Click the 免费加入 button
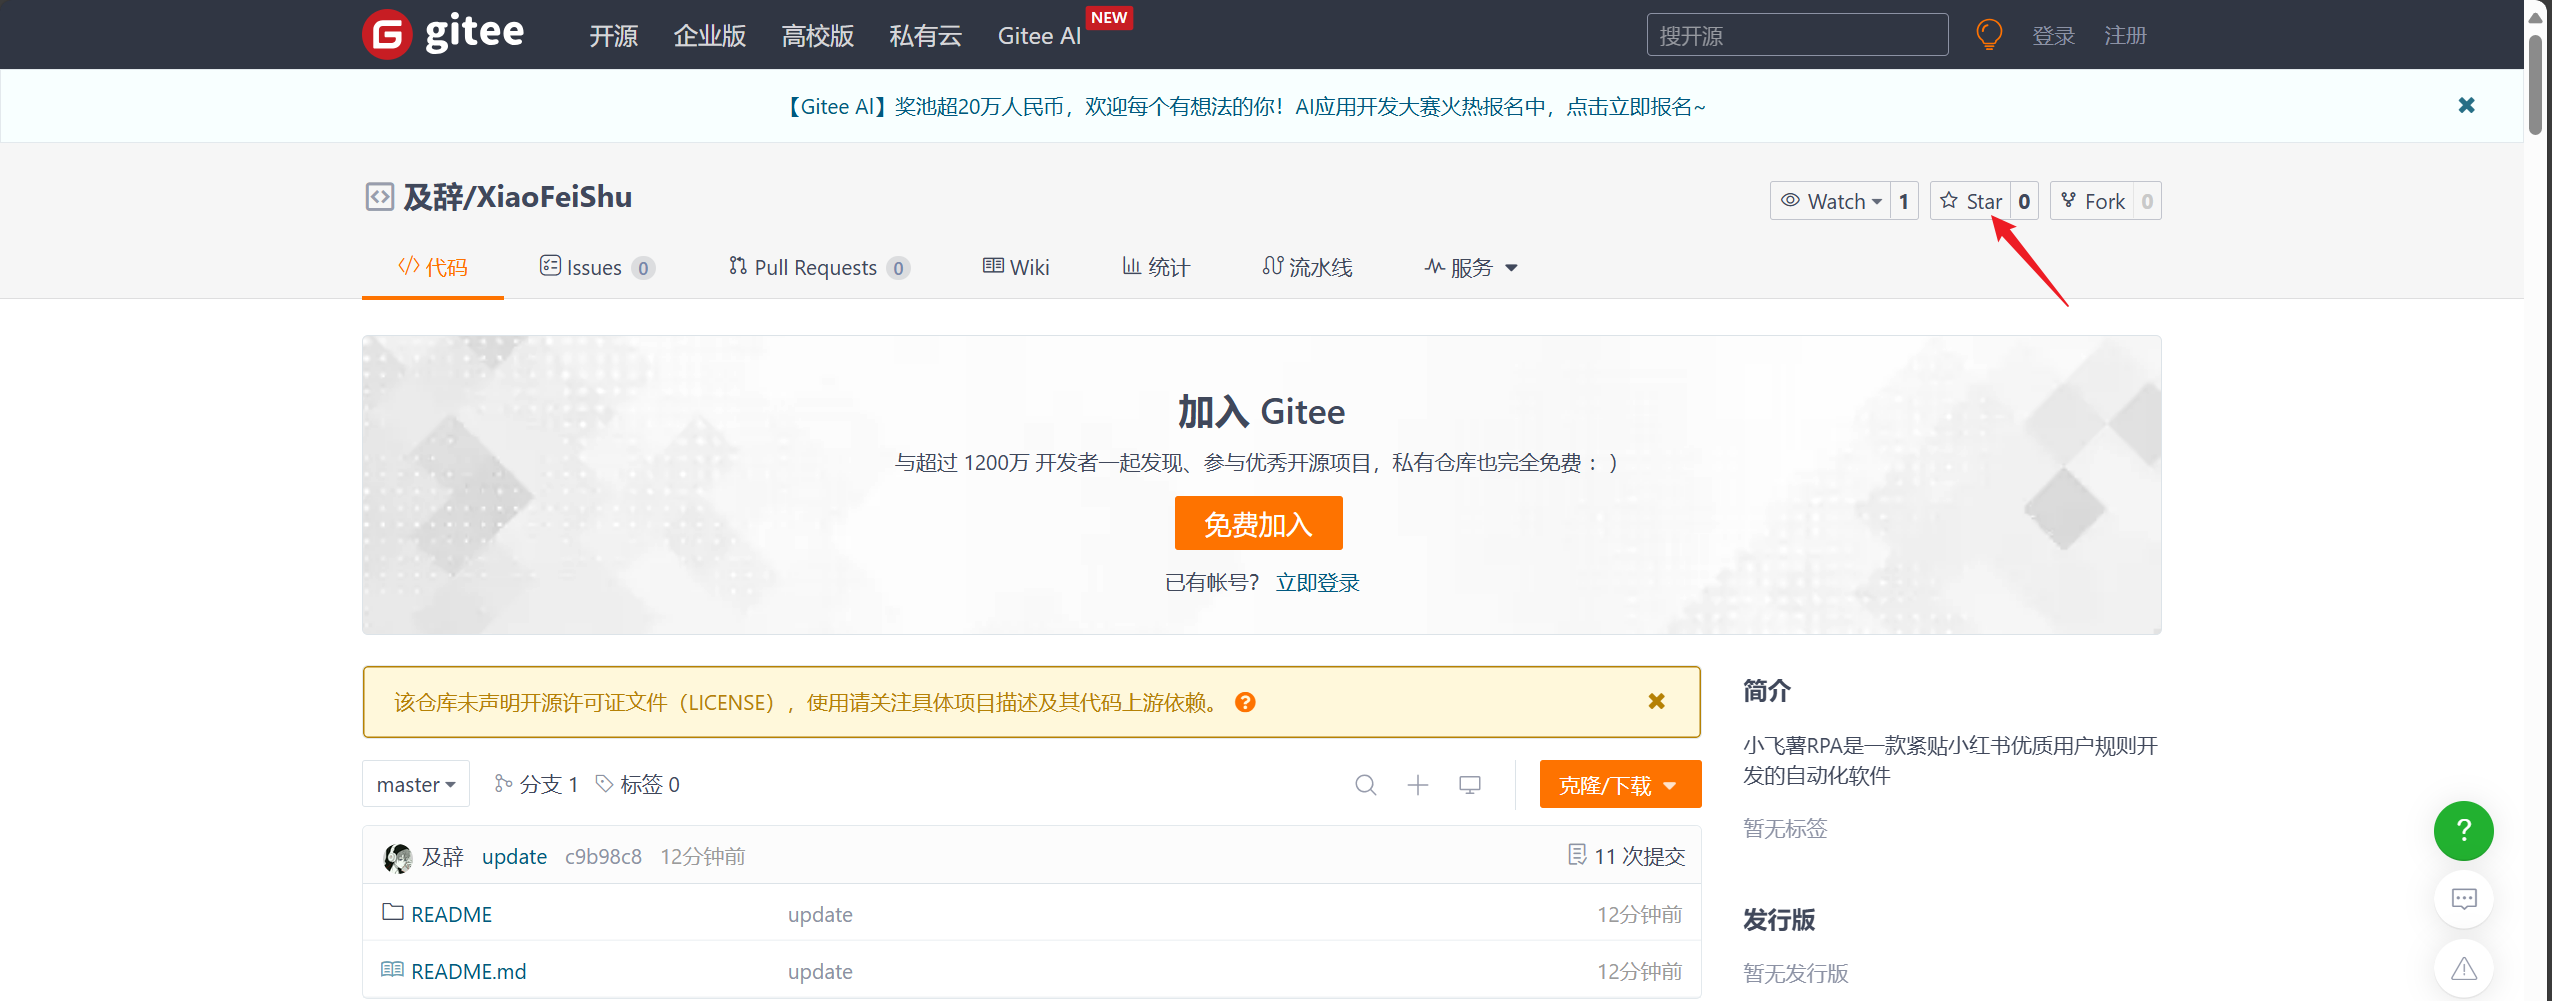2552x1001 pixels. point(1258,523)
